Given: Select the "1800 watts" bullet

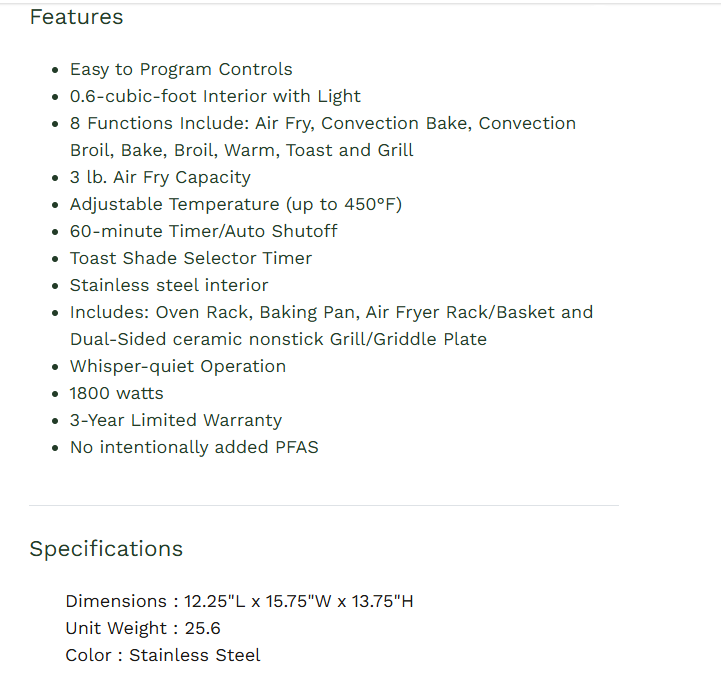Looking at the screenshot, I should (116, 393).
